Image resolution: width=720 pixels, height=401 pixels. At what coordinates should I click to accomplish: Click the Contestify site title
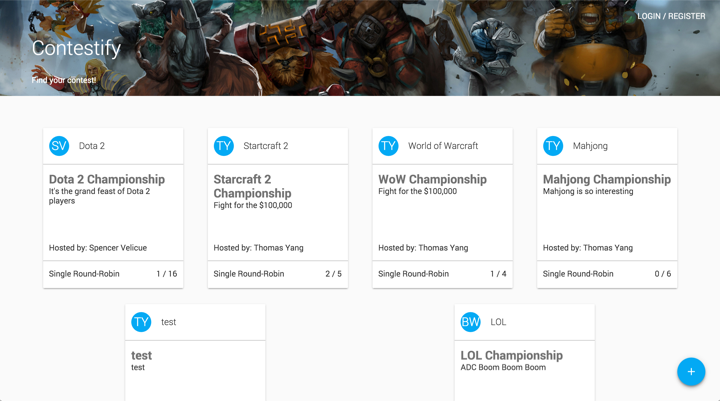pyautogui.click(x=76, y=48)
